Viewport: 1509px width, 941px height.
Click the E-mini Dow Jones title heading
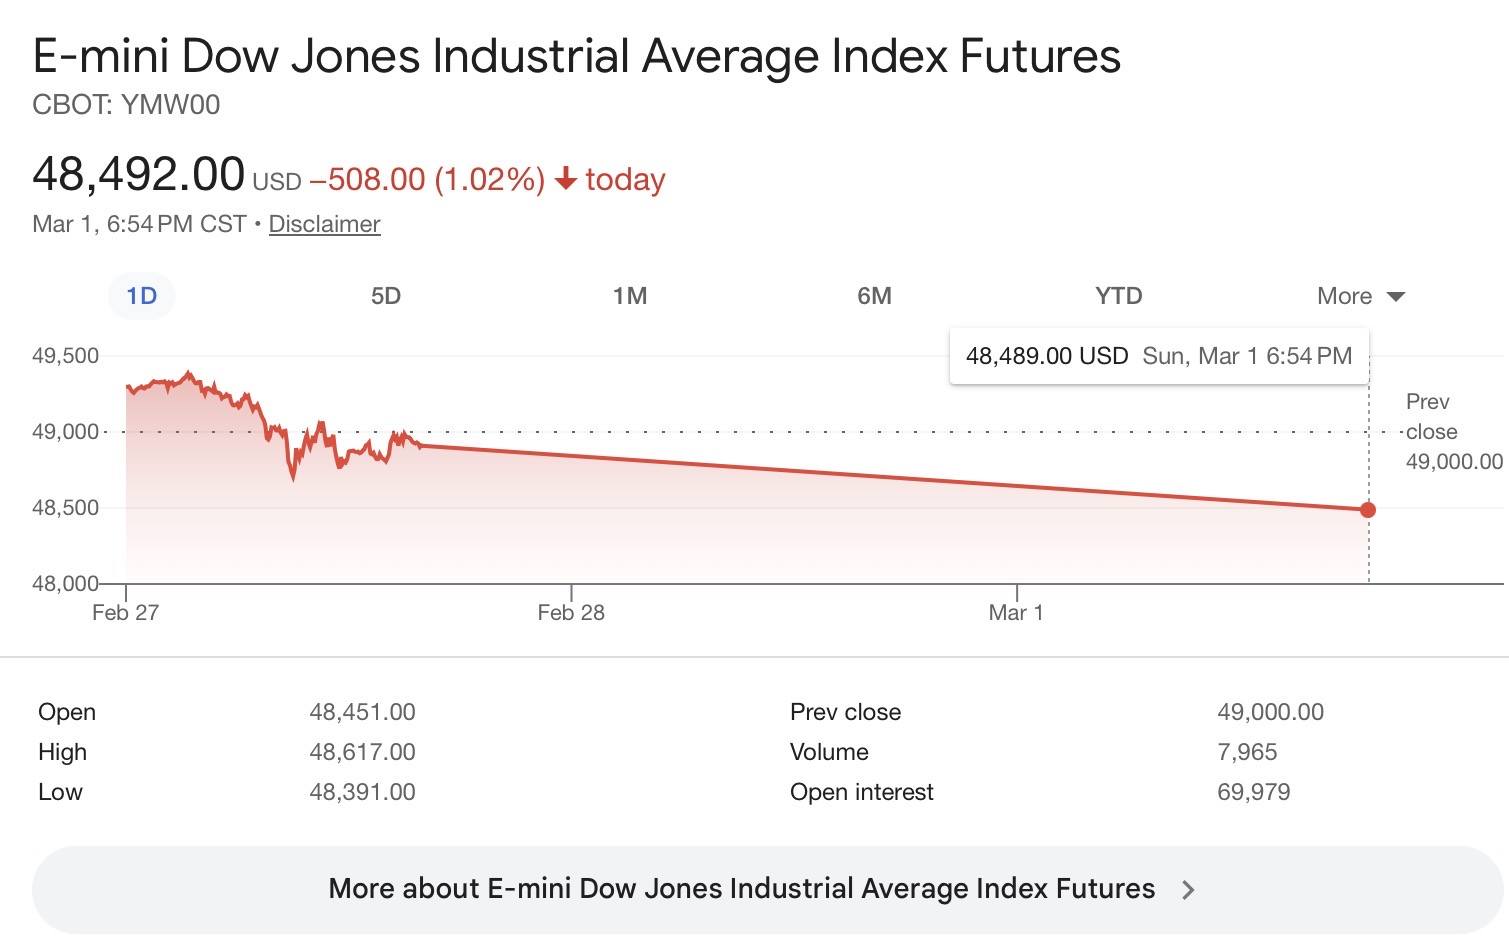coord(576,56)
